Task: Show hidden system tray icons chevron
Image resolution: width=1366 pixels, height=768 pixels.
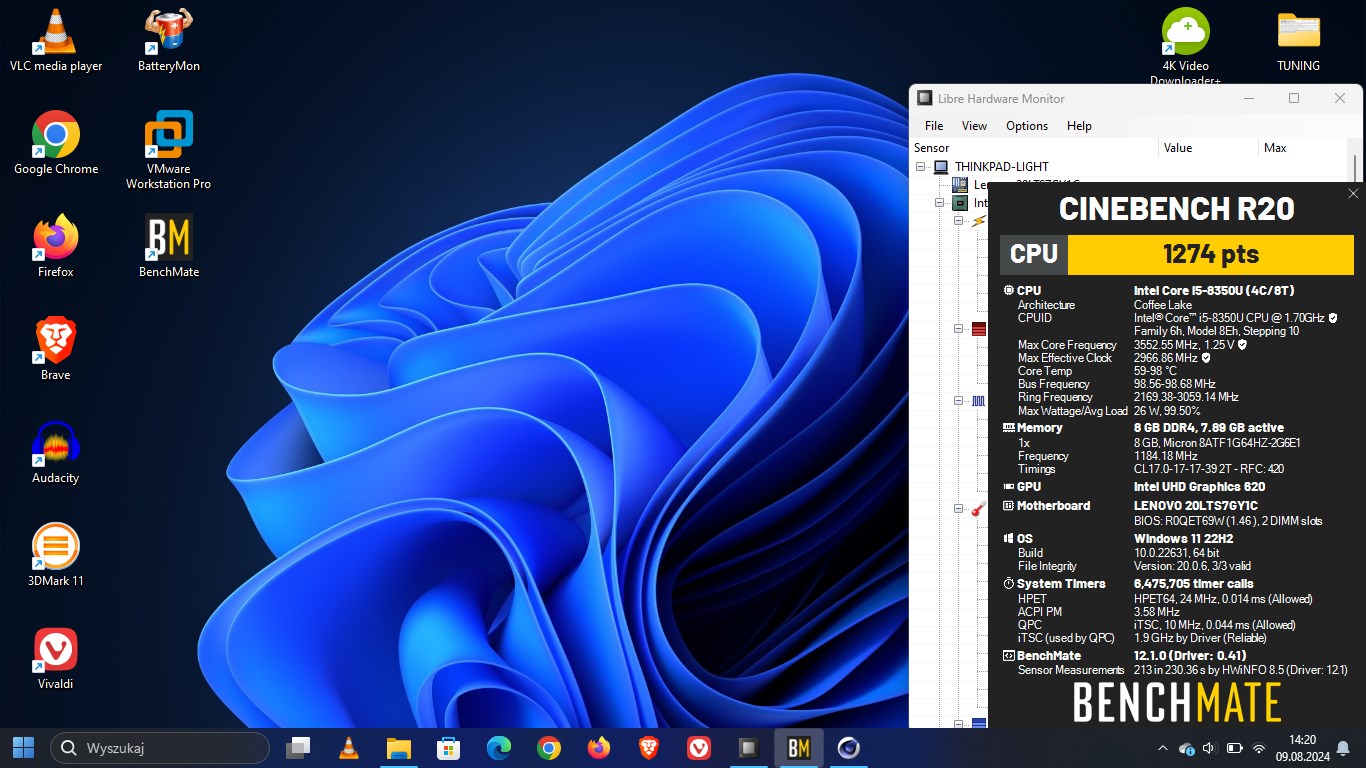Action: (x=1162, y=748)
